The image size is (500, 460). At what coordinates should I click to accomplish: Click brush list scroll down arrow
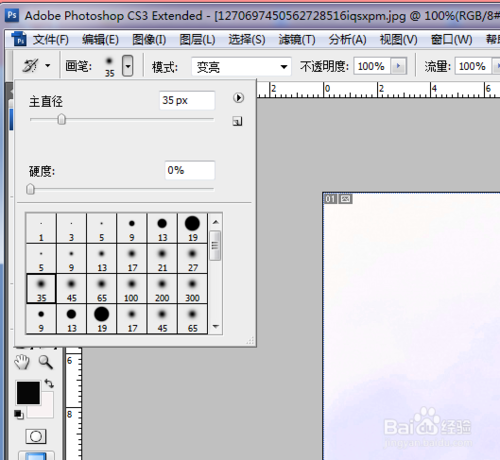click(216, 326)
